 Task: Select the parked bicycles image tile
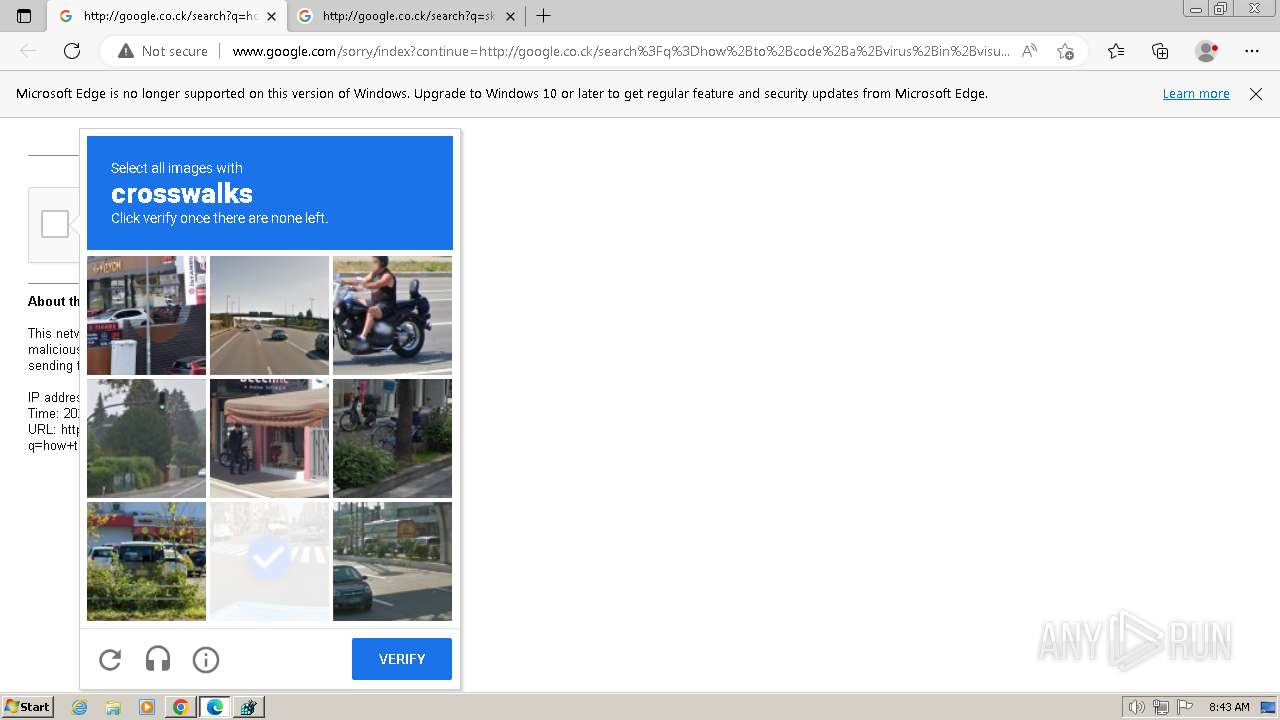tap(392, 438)
